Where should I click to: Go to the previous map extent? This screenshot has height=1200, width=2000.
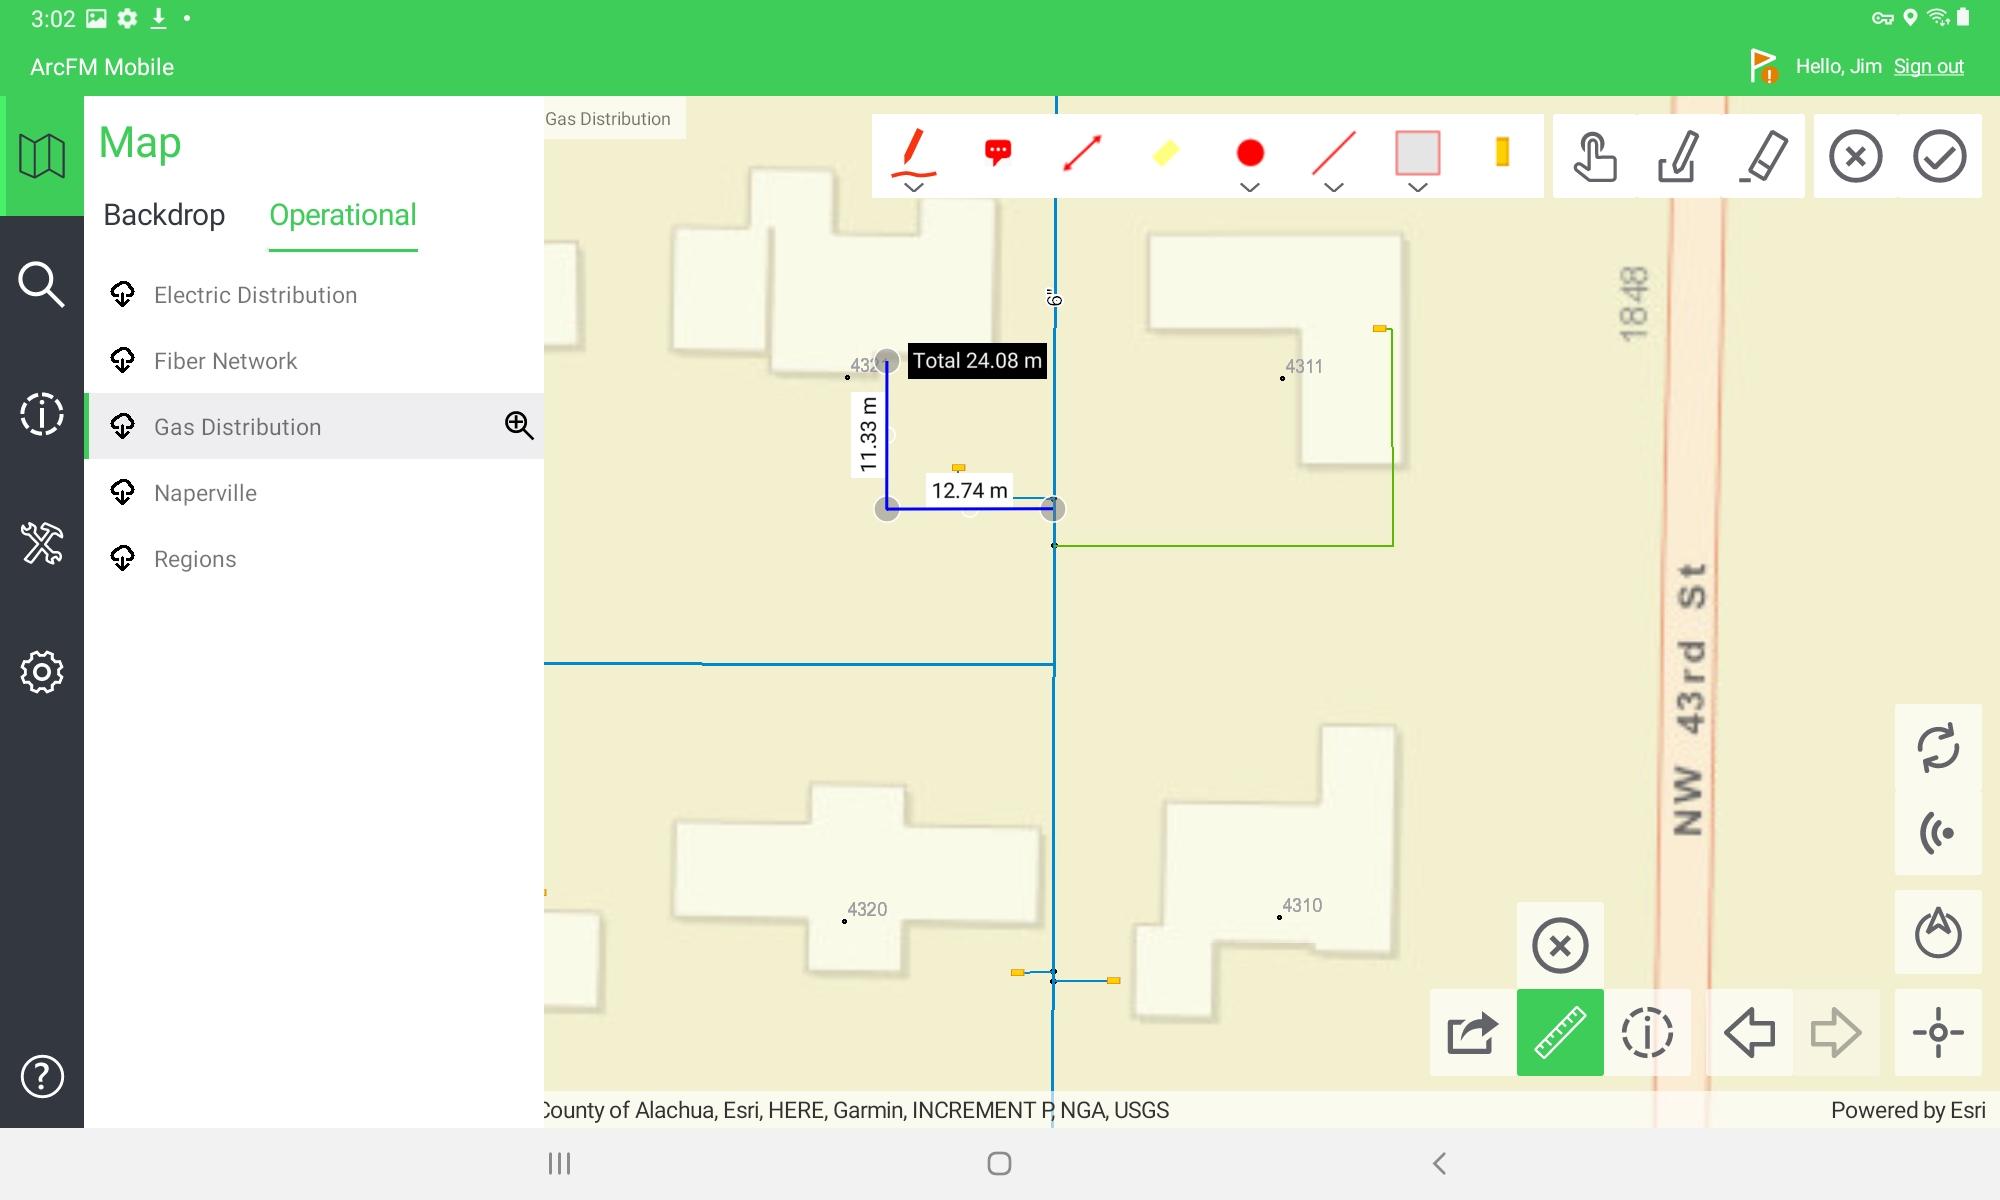1749,1033
